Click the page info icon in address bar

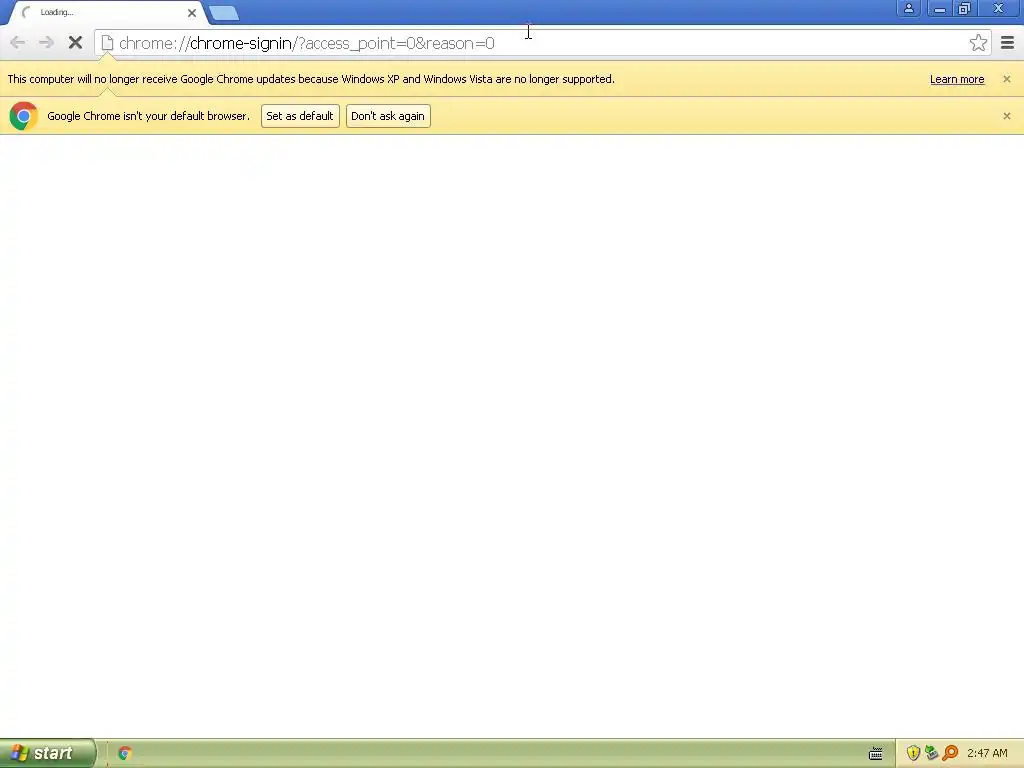point(107,43)
